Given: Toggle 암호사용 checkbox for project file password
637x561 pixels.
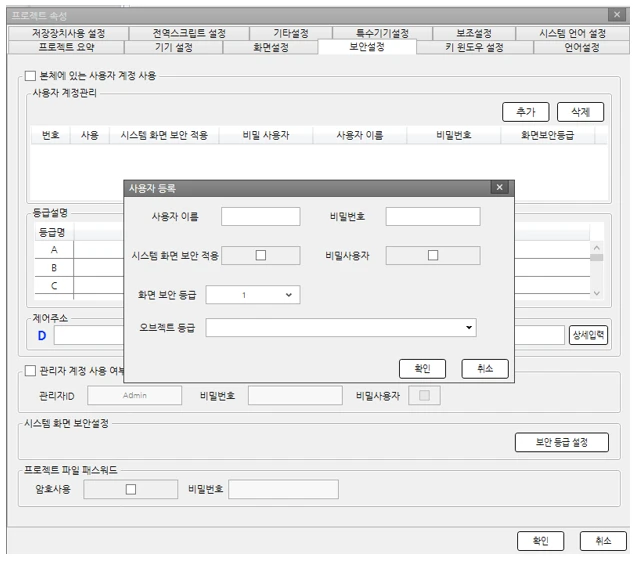Looking at the screenshot, I should [131, 489].
